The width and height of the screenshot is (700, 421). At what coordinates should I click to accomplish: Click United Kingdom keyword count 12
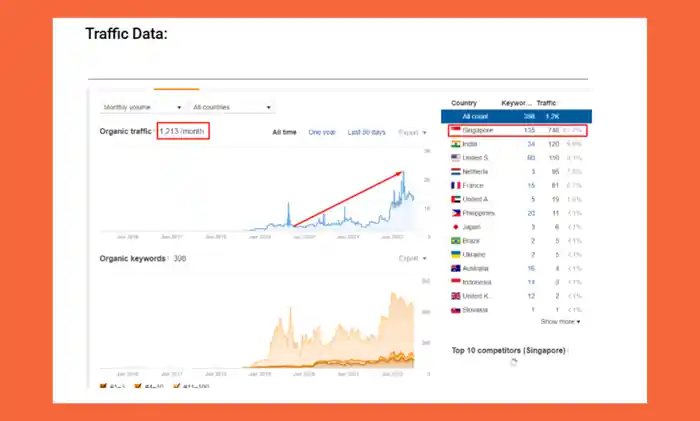(x=531, y=296)
